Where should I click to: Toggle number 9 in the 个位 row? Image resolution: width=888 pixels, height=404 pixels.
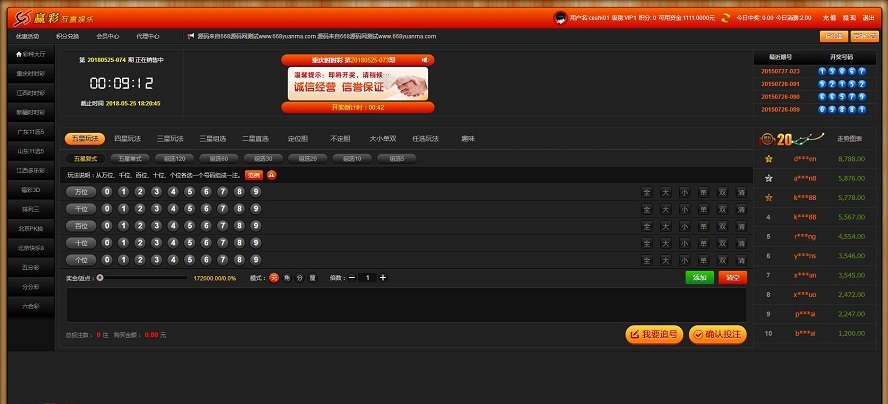[256, 259]
